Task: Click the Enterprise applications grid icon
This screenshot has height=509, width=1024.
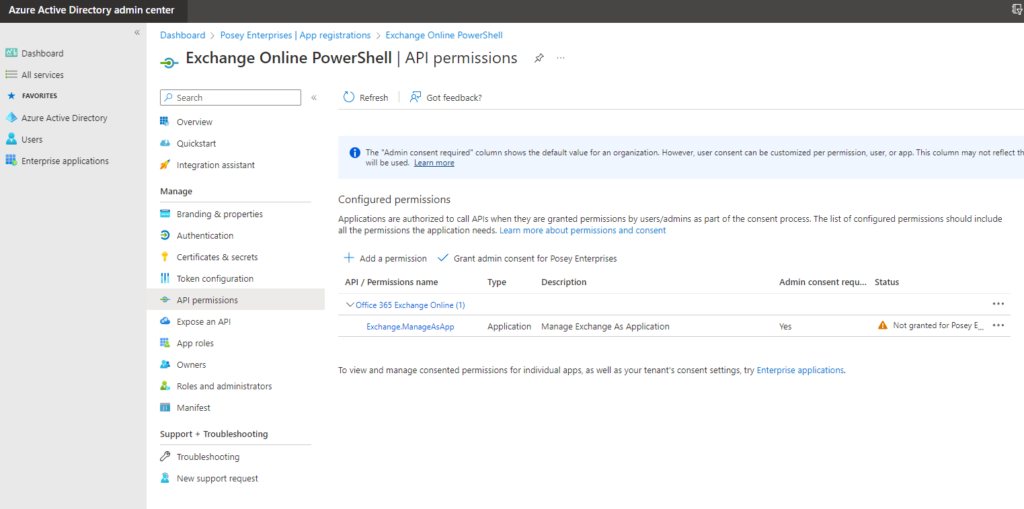Action: 11,161
